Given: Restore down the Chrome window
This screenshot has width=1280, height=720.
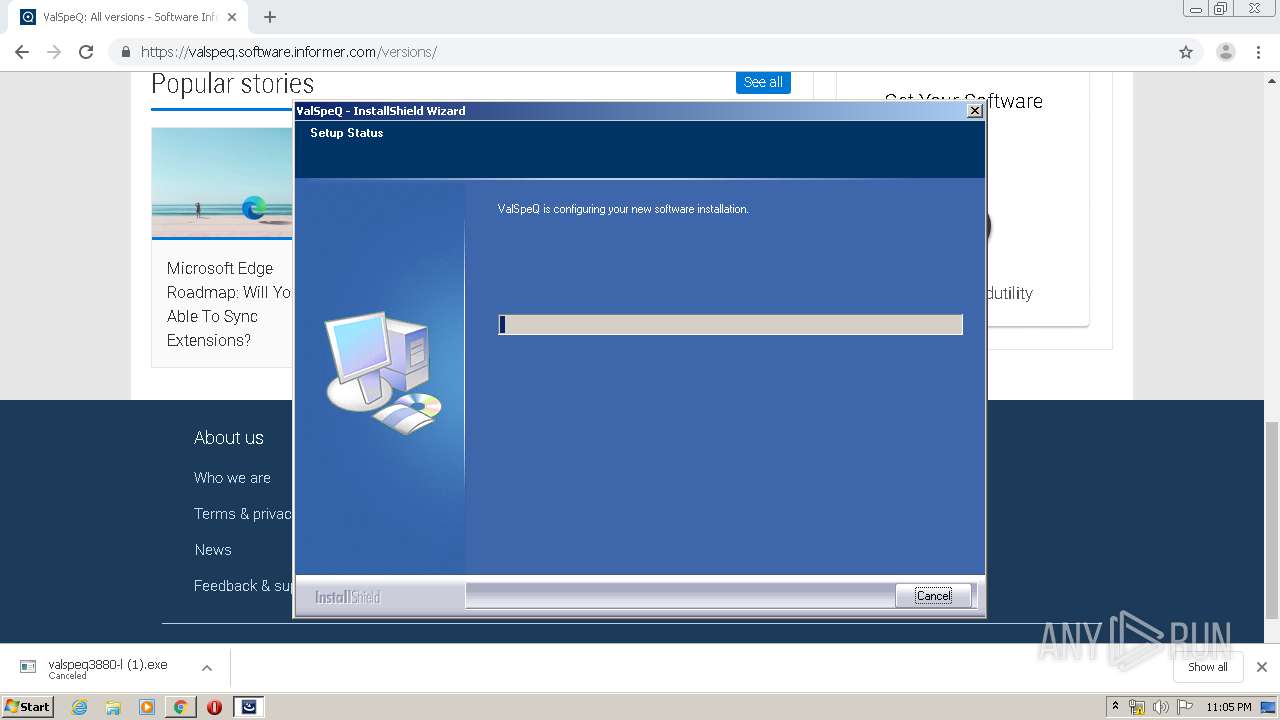Looking at the screenshot, I should pos(1221,9).
